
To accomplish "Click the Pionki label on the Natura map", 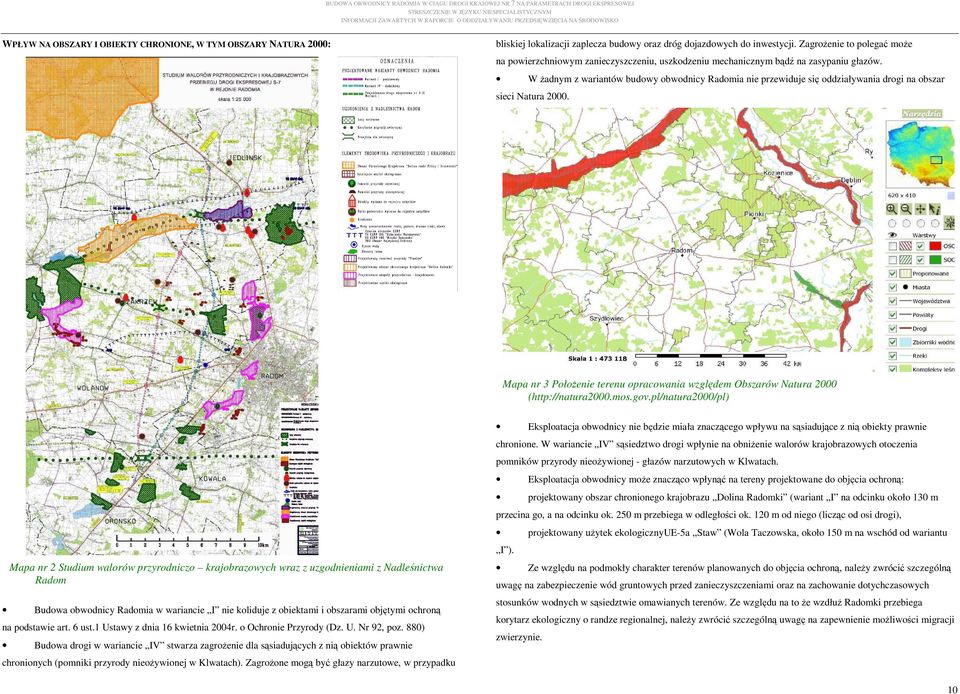I will pyautogui.click(x=754, y=214).
